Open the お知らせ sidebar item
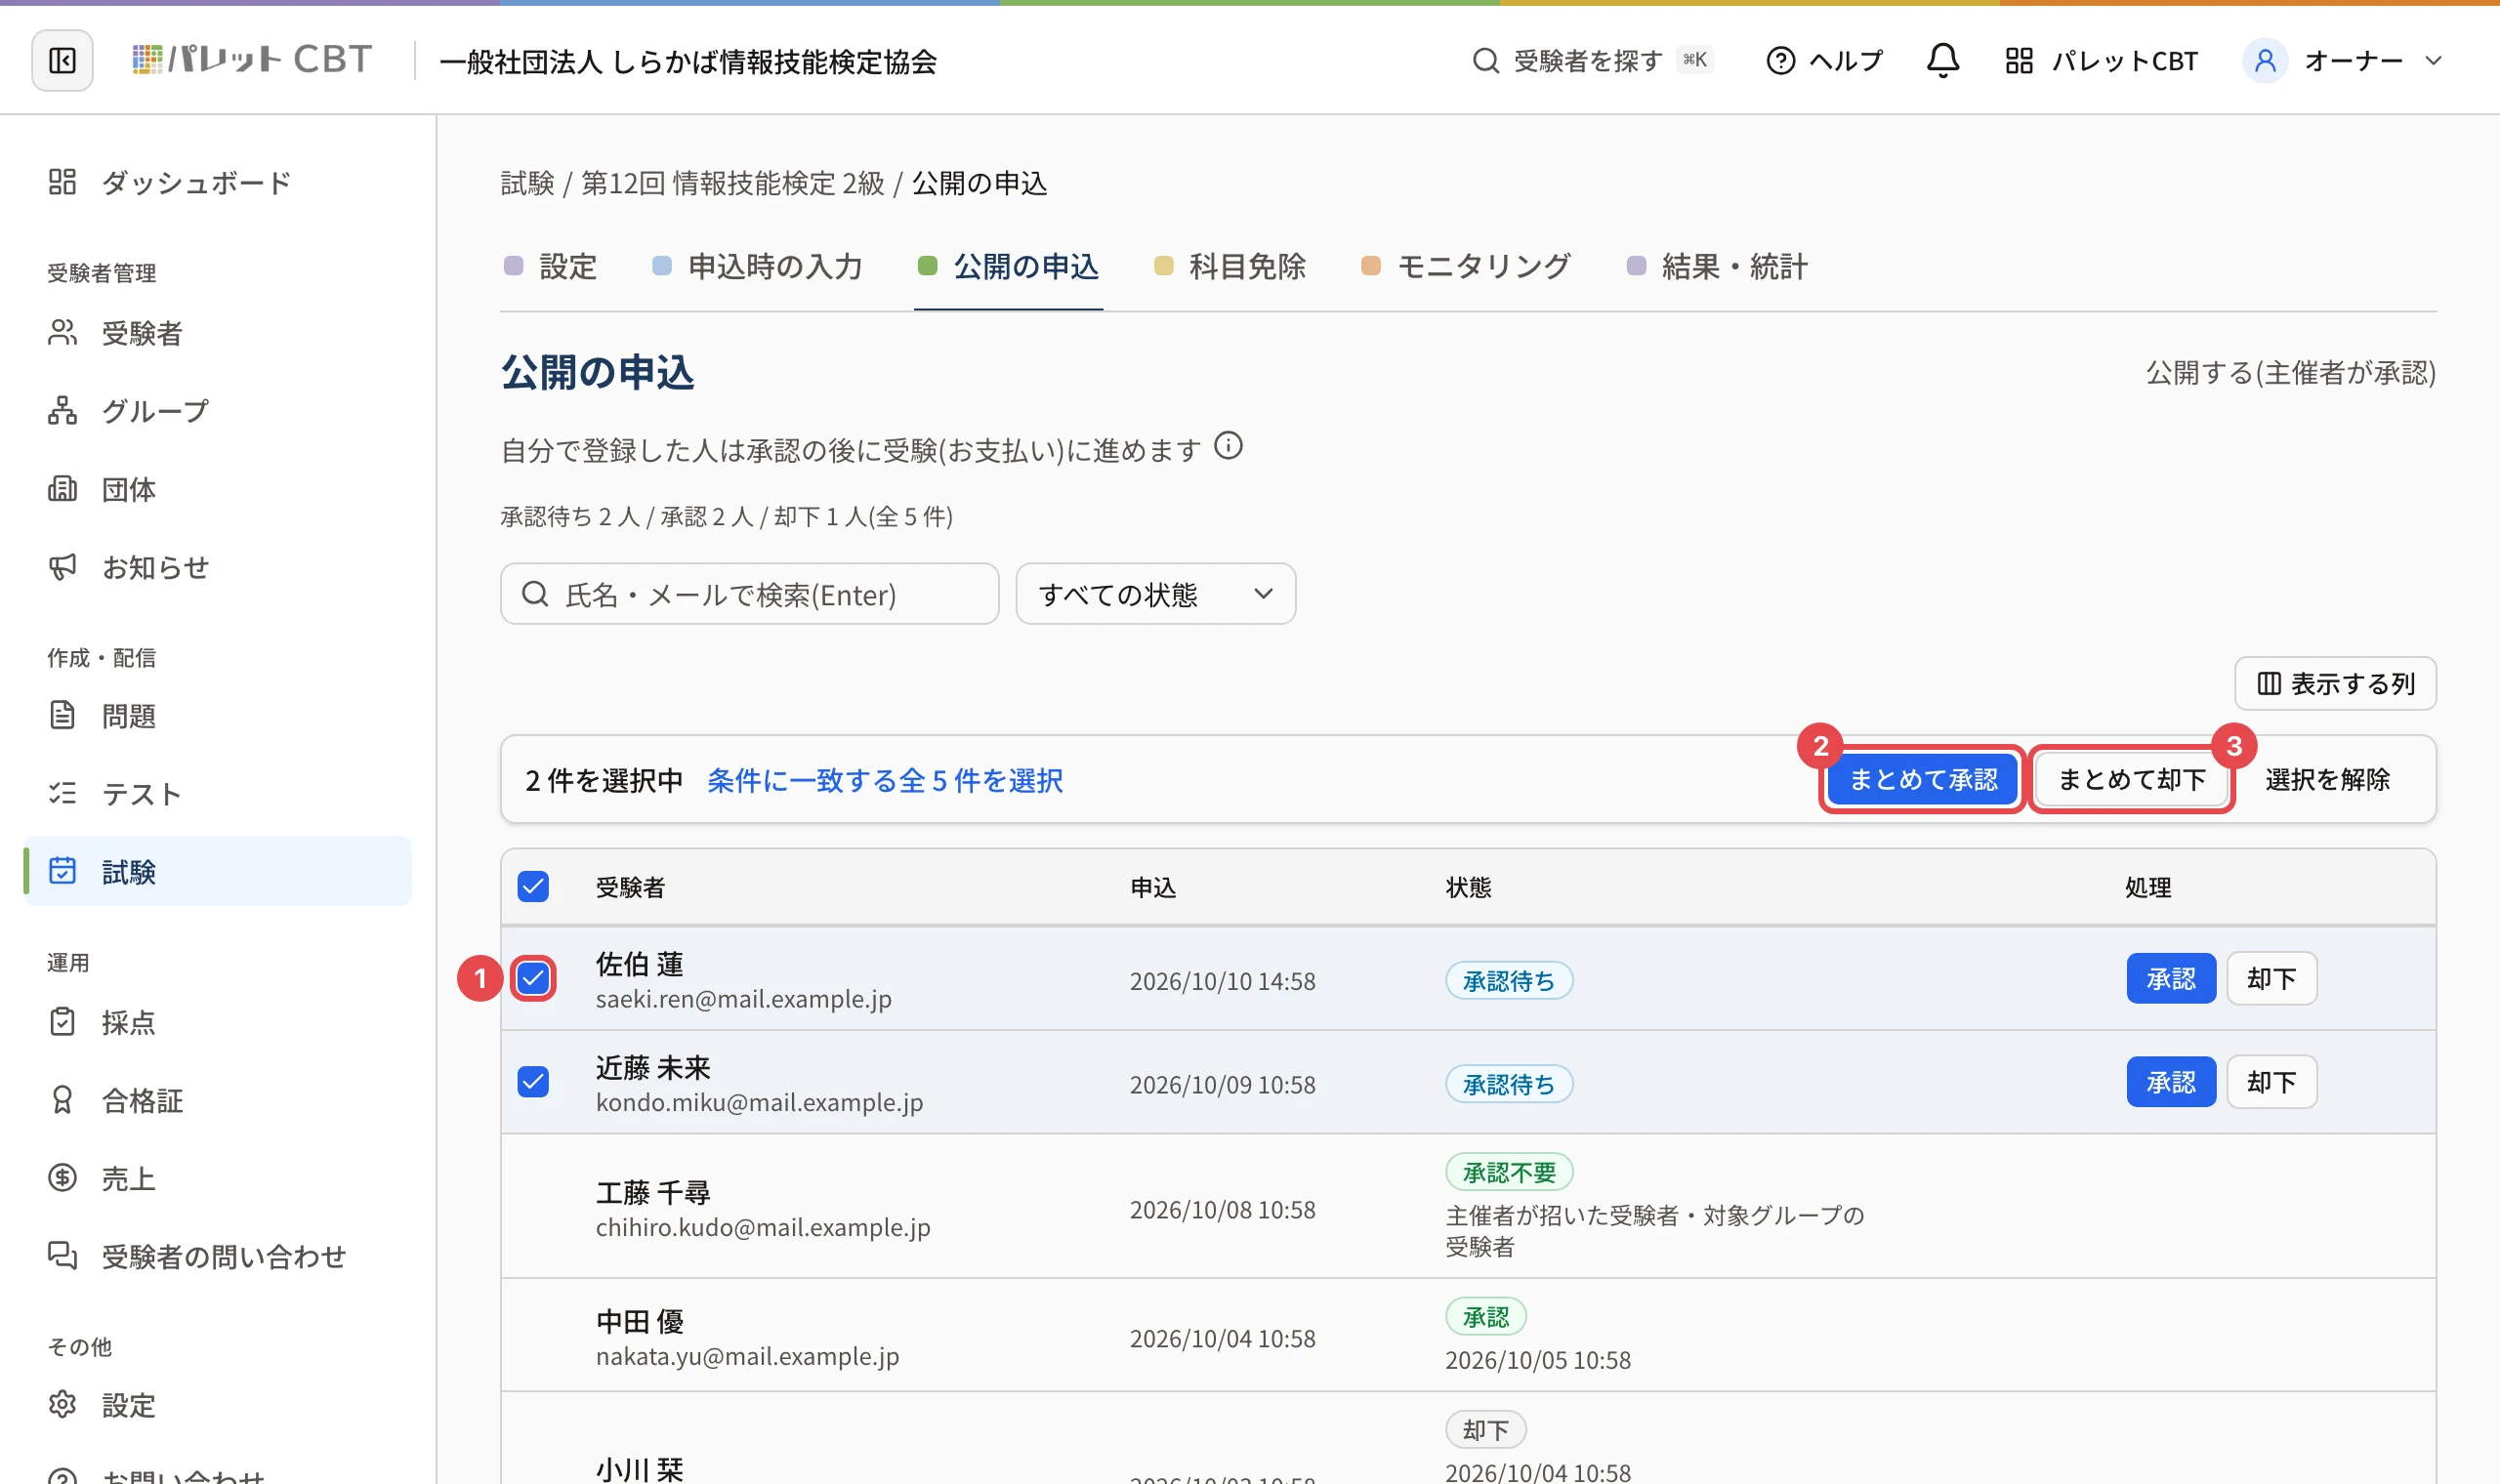The image size is (2500, 1484). [218, 567]
